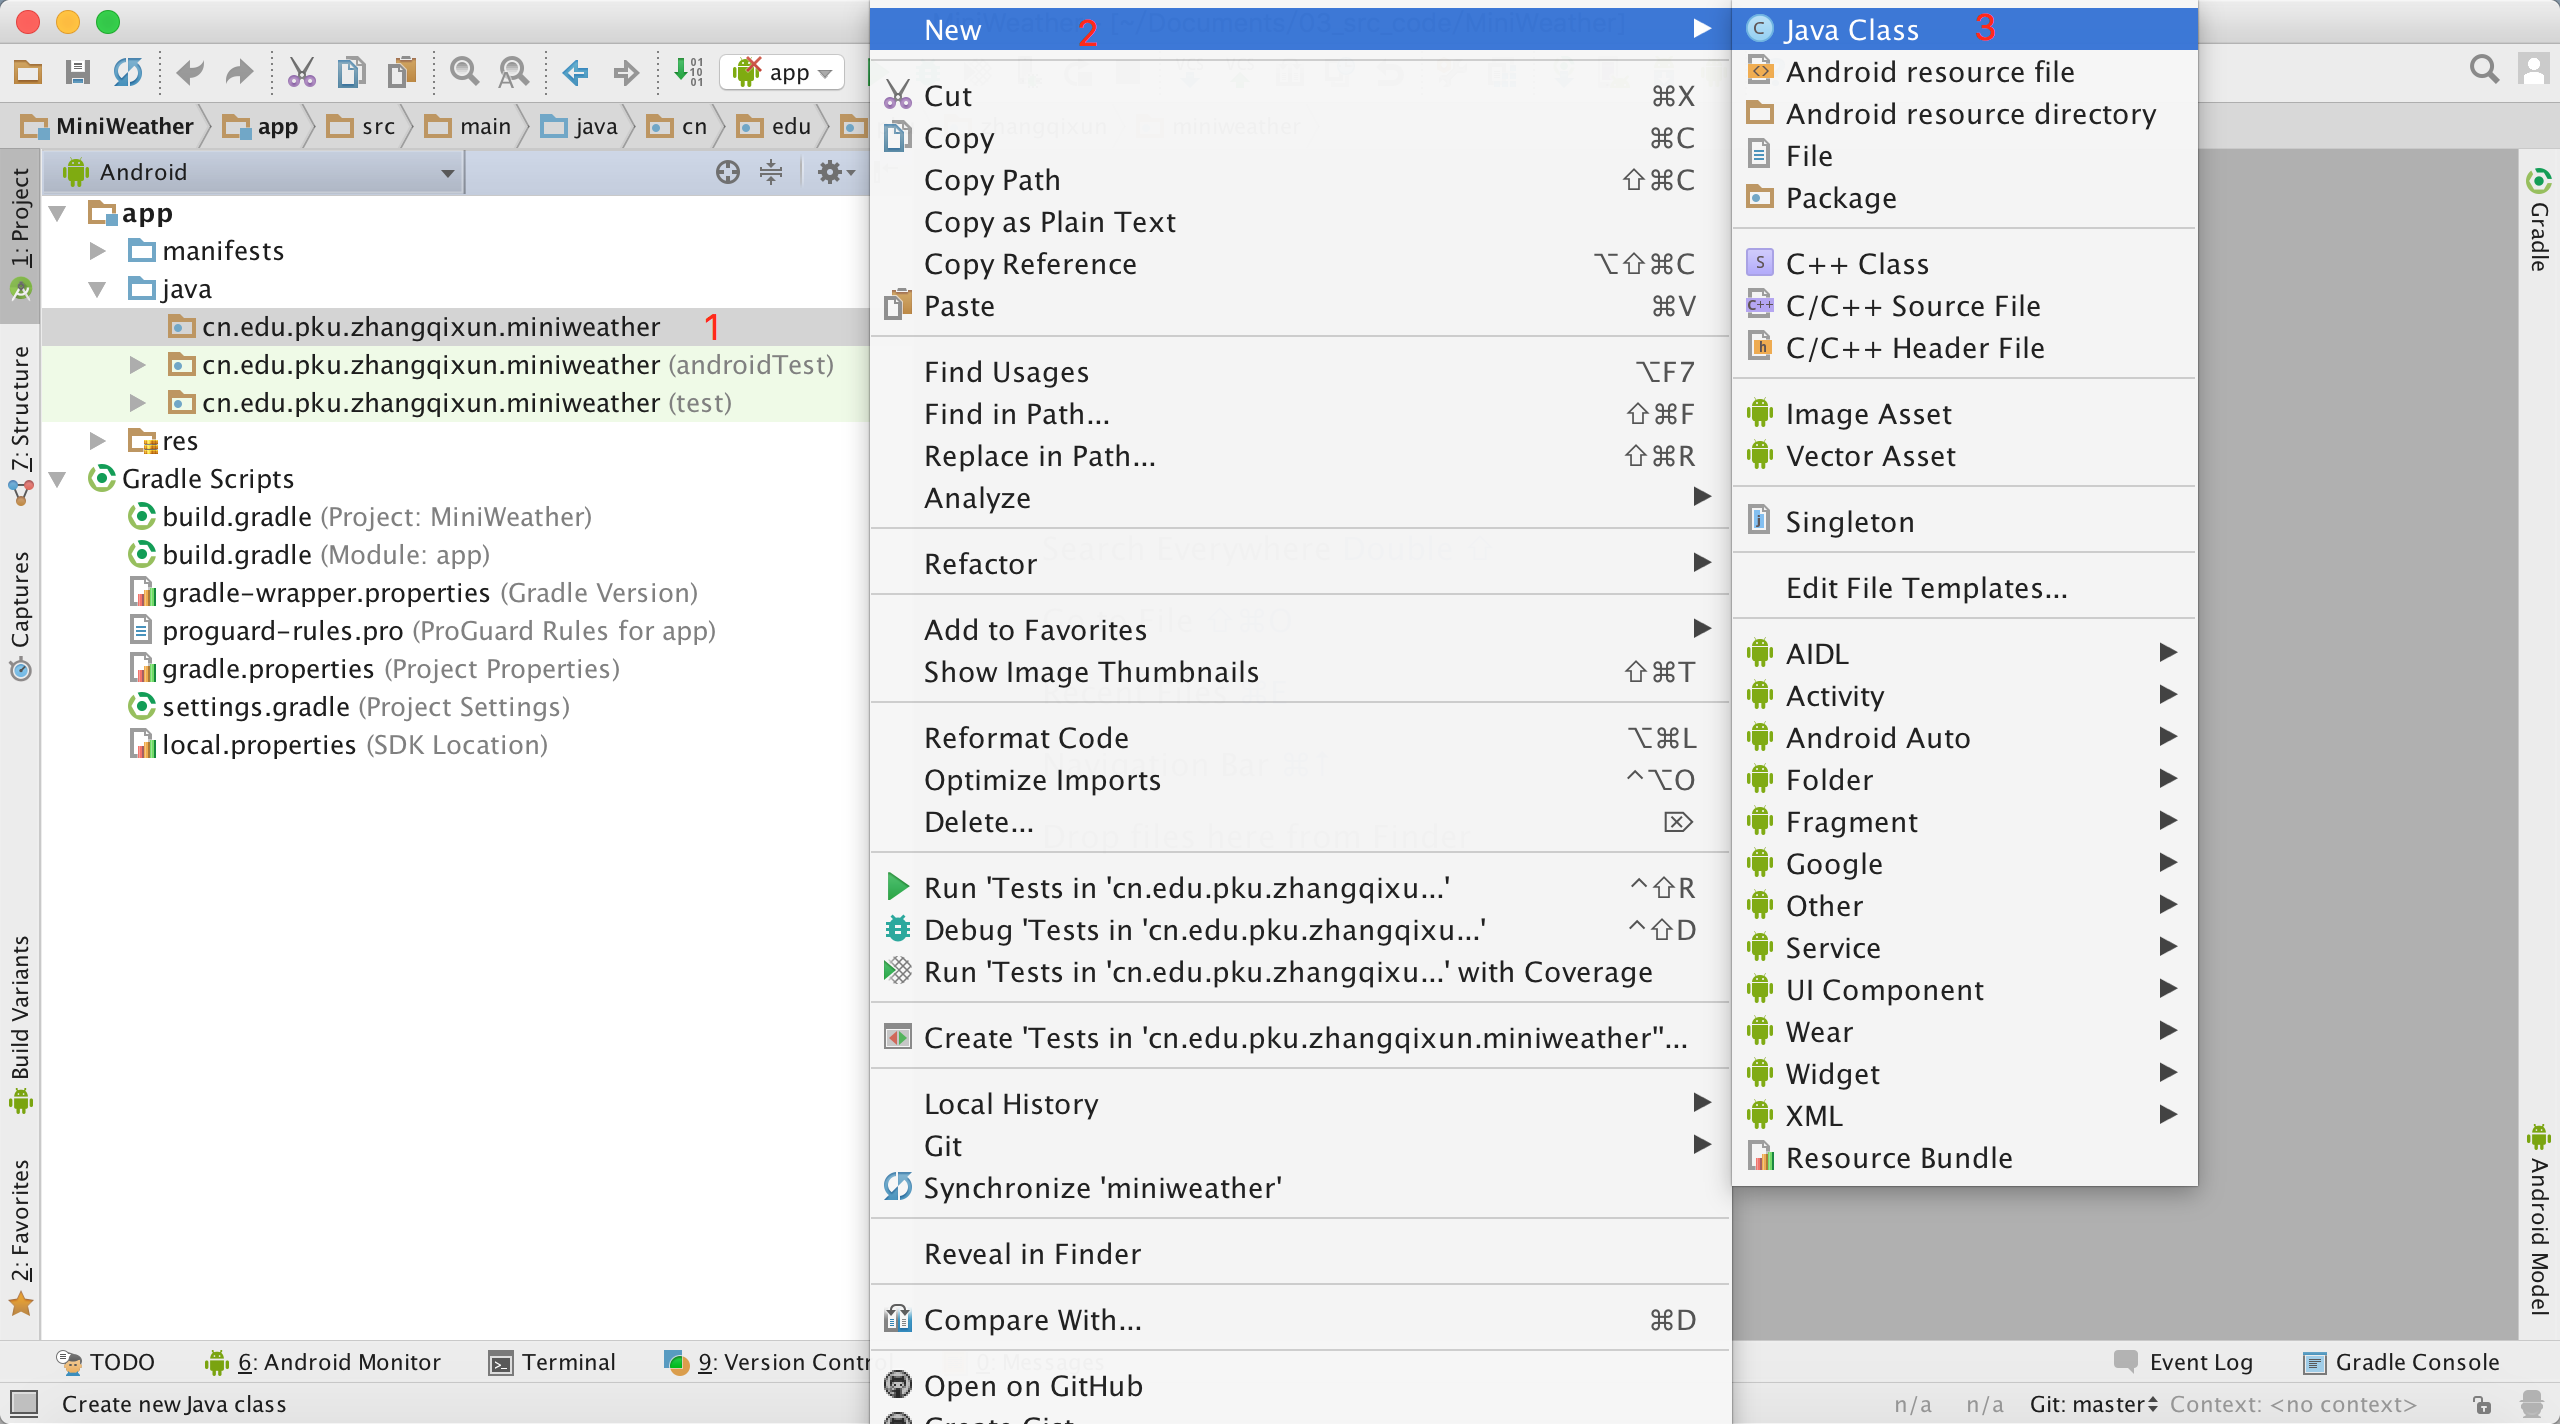Open the app run configuration dropdown
The image size is (2560, 1424).
point(782,72)
